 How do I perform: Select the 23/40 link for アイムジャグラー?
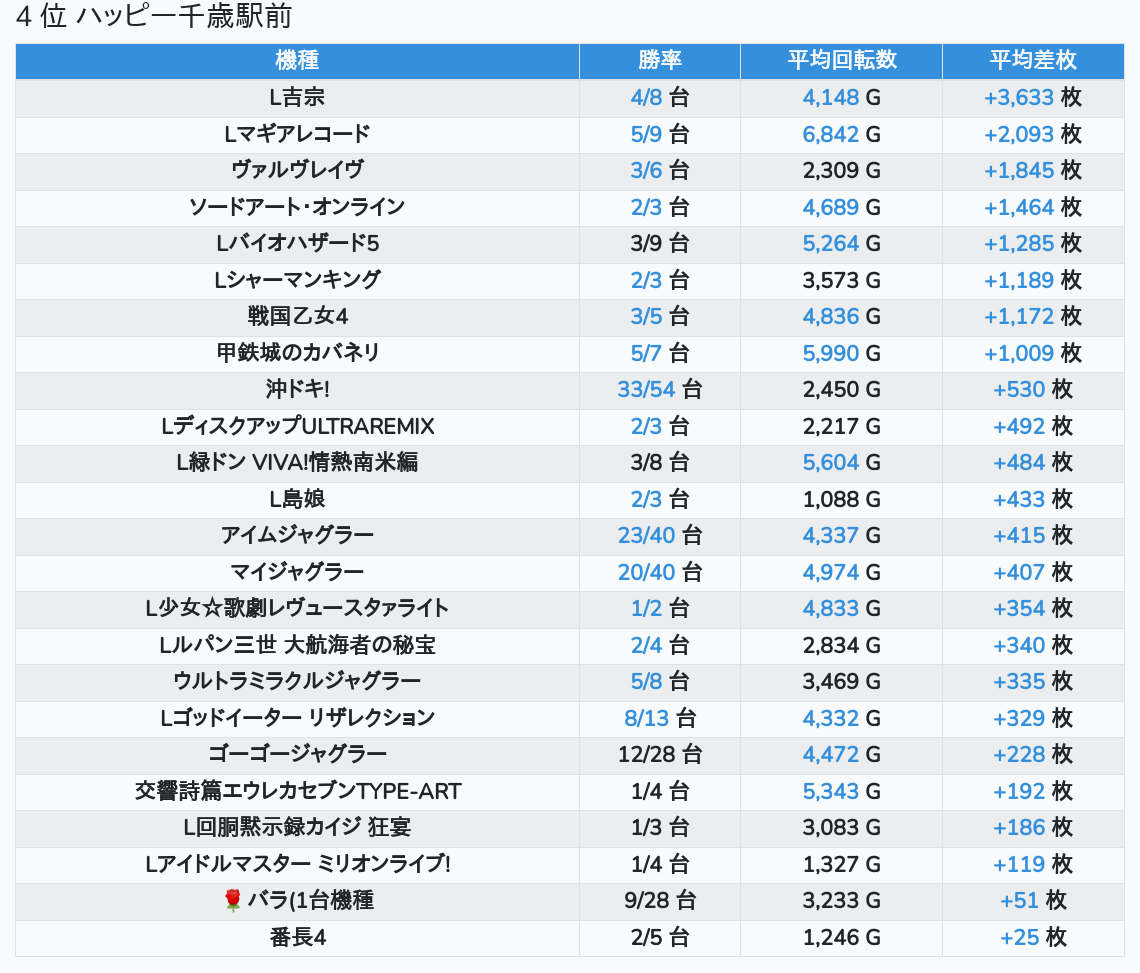(646, 535)
